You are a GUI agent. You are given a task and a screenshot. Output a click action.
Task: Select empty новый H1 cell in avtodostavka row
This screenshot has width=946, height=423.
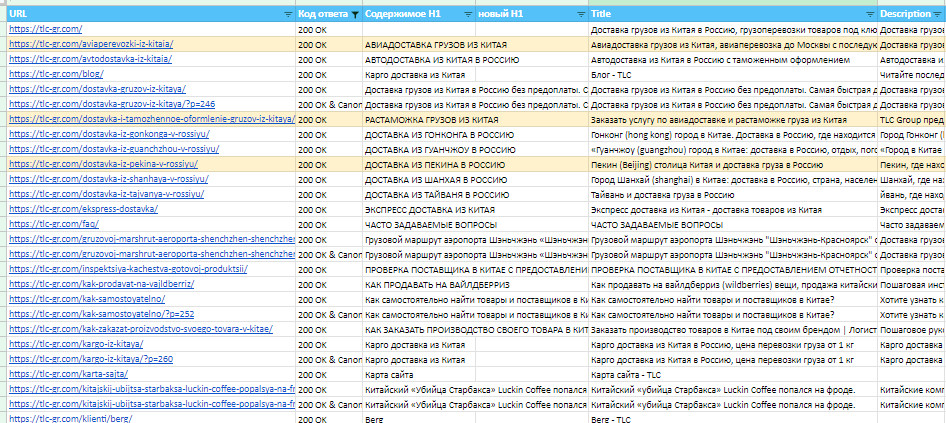click(532, 60)
